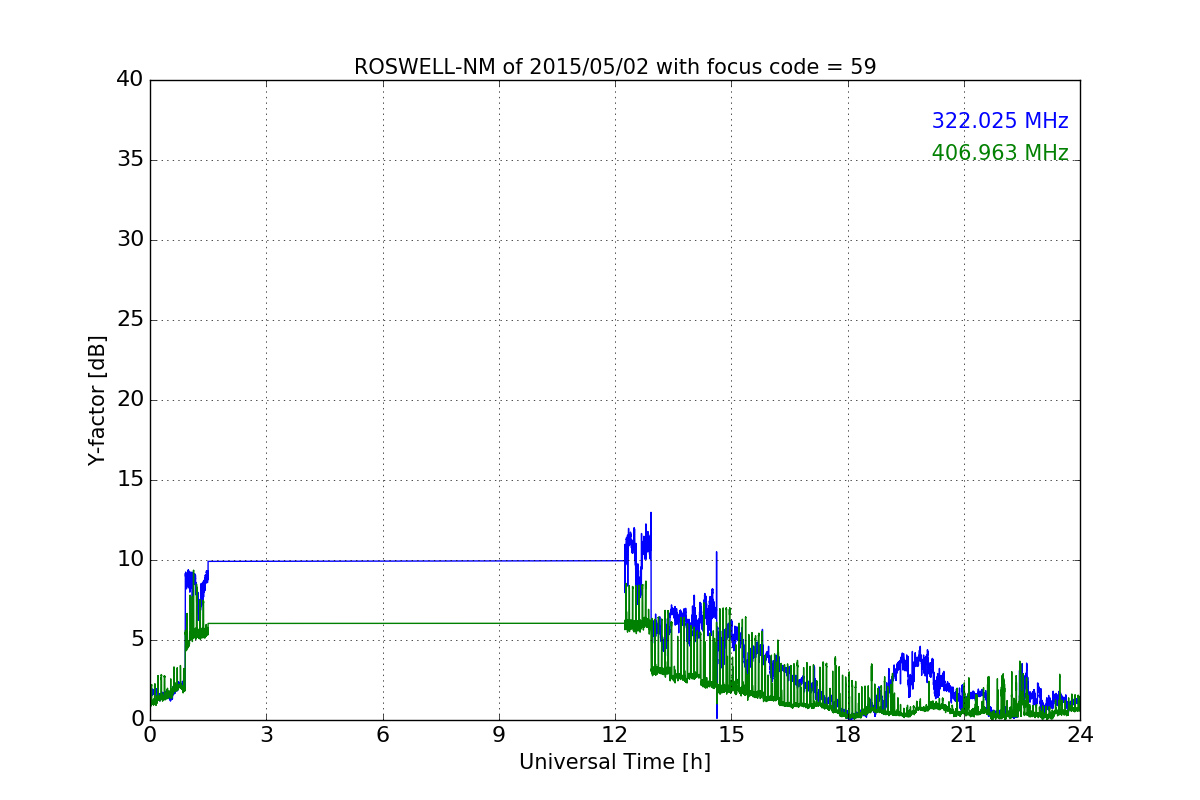This screenshot has height=800, width=1200.
Task: Select the blue 322.025 MHz legend label
Action: [x=1000, y=121]
